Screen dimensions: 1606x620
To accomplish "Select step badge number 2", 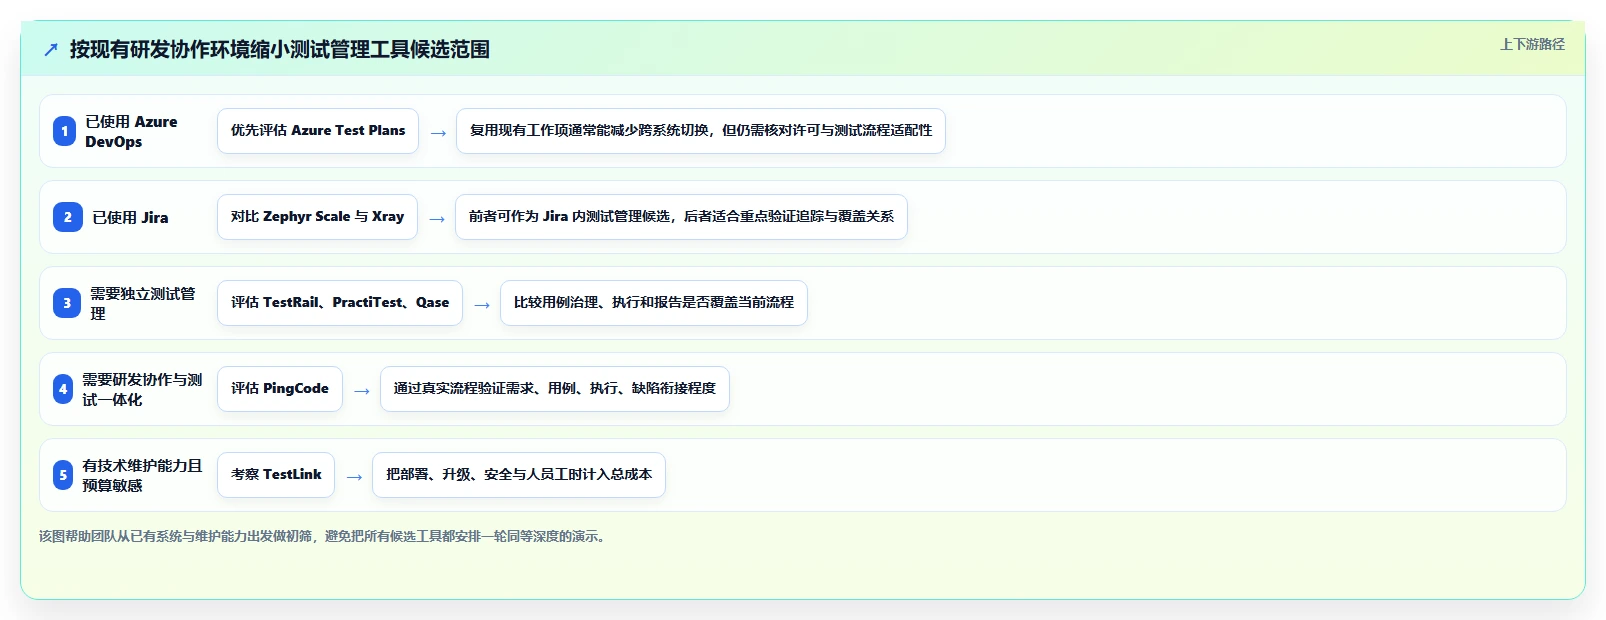I will pyautogui.click(x=67, y=217).
